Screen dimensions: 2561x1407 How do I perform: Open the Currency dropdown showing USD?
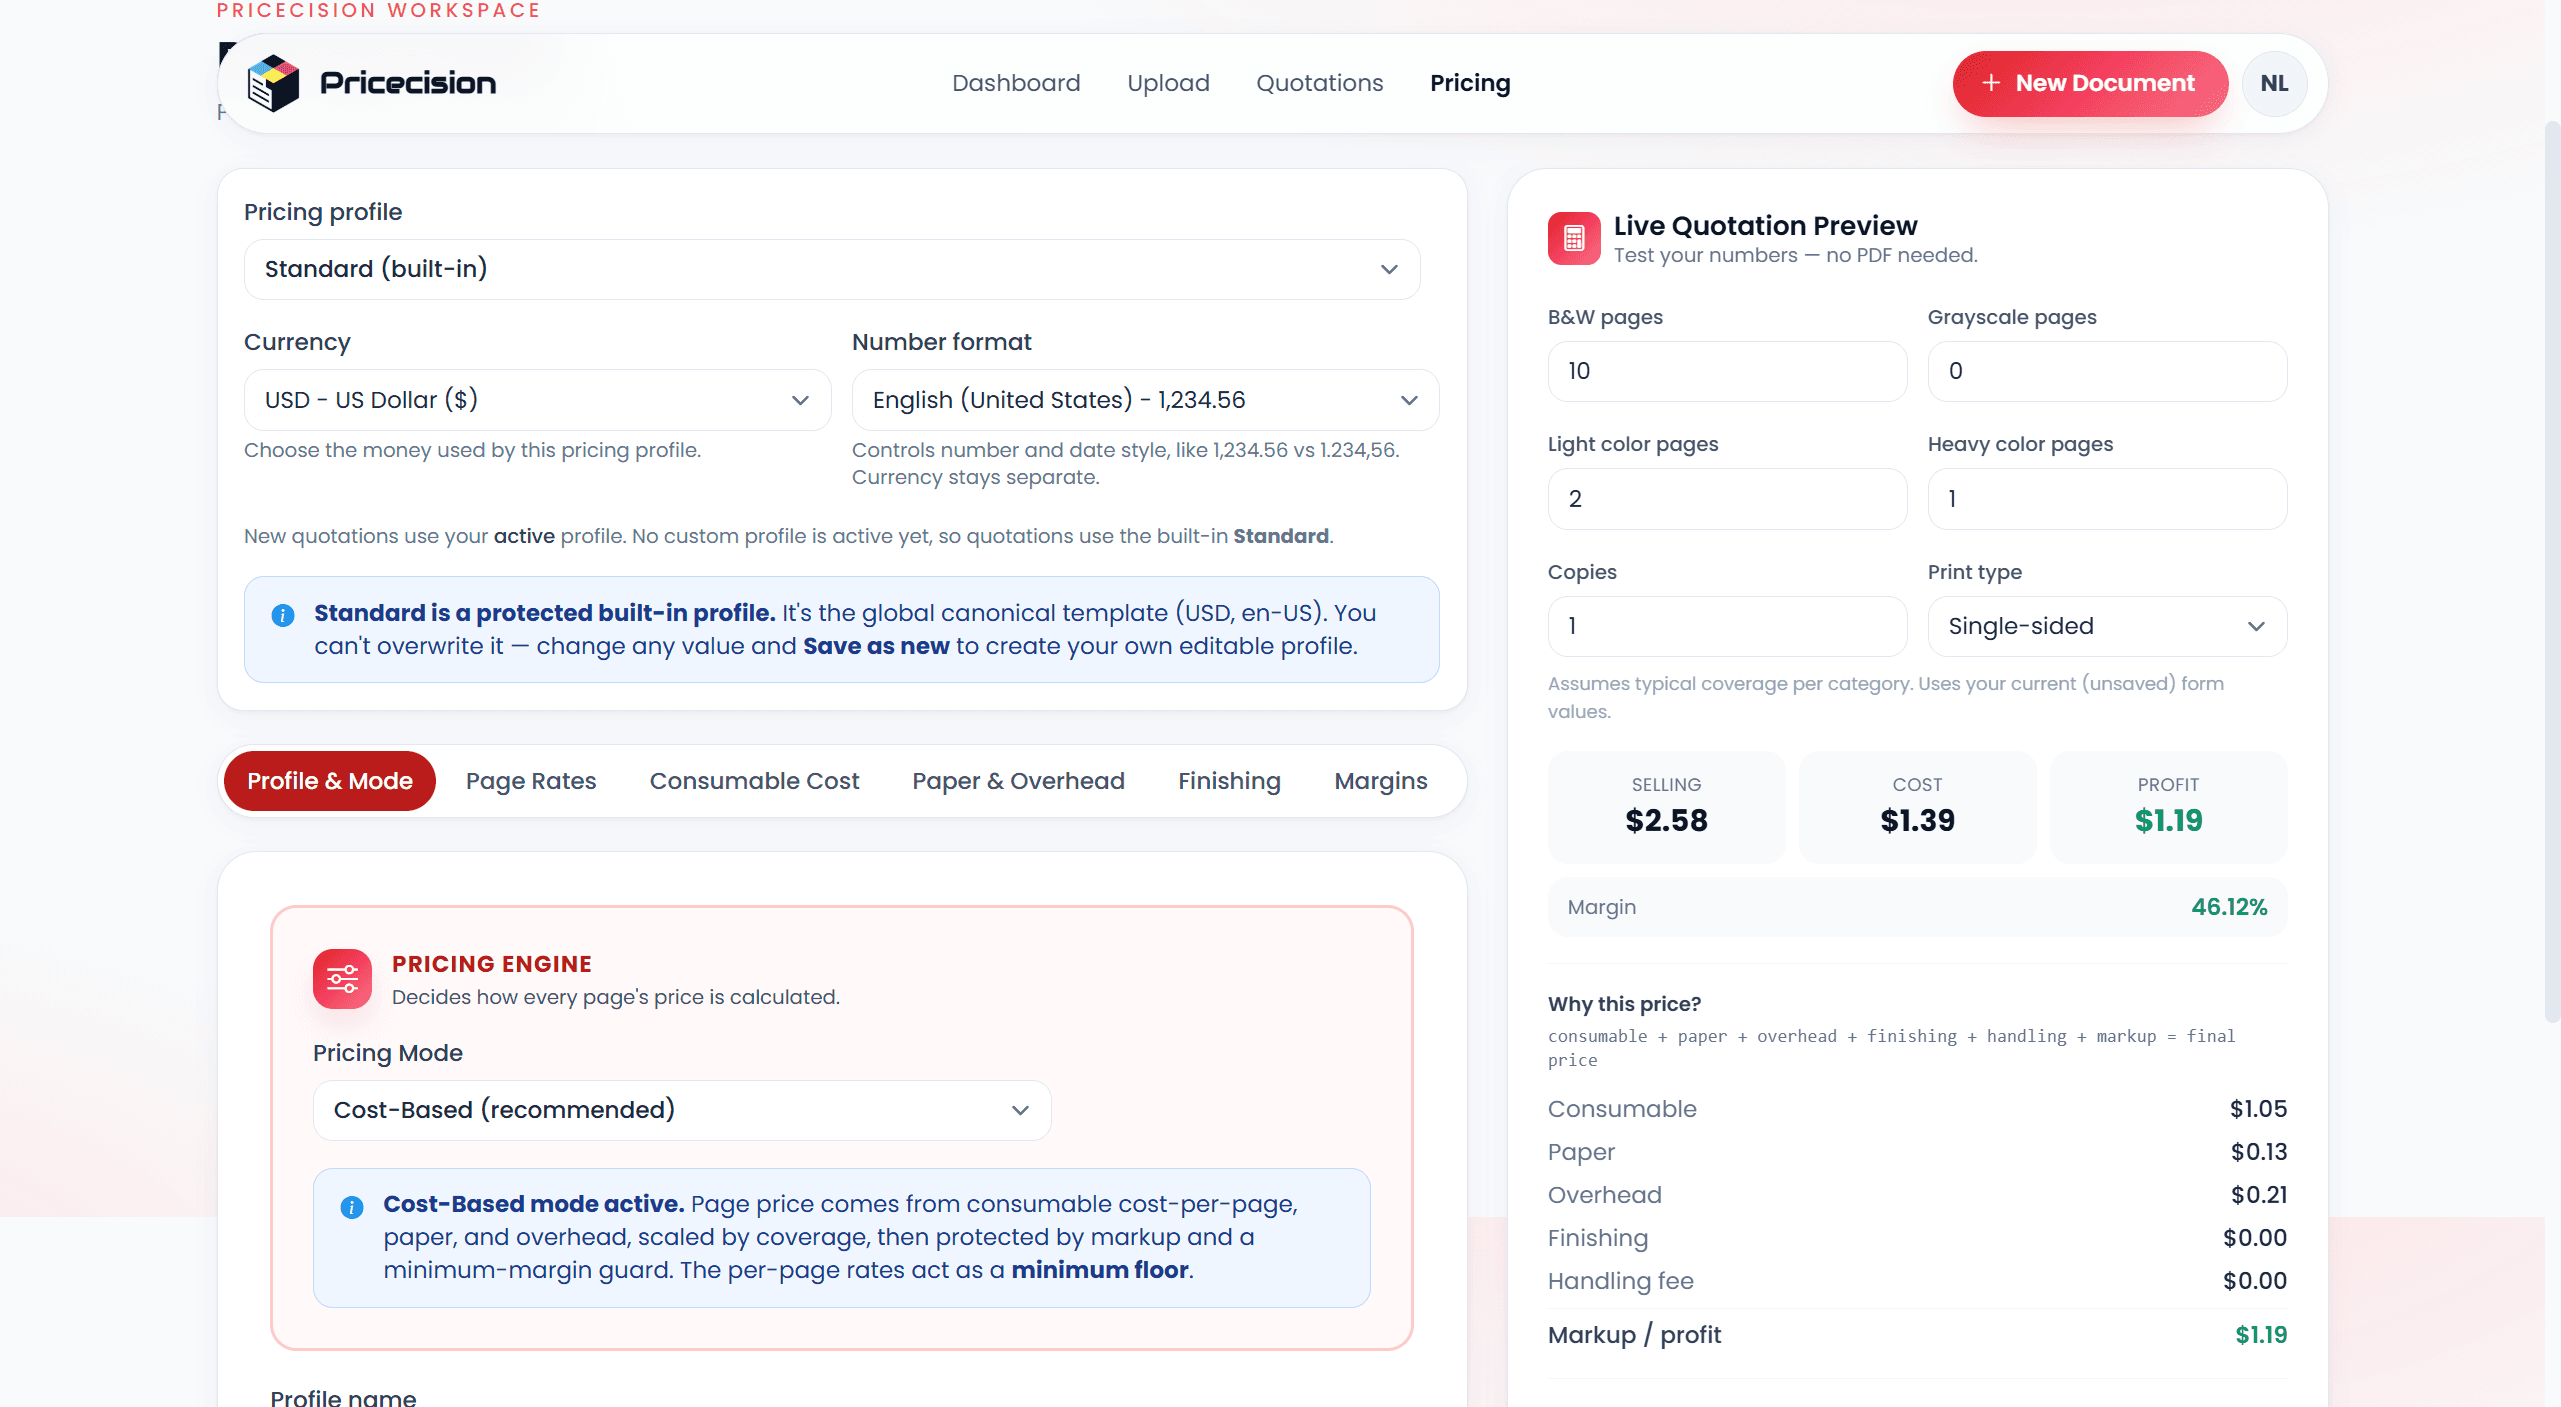[538, 400]
